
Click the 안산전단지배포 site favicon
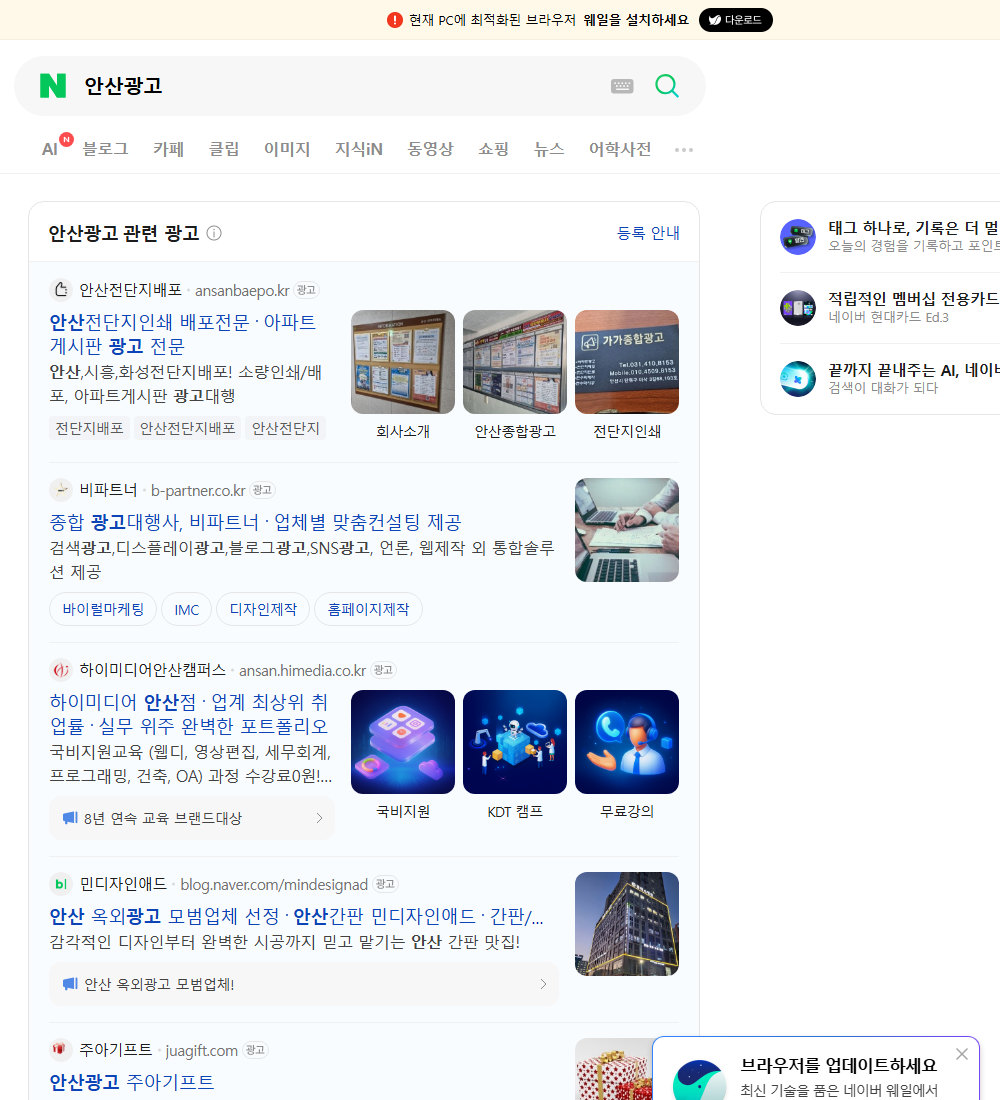coord(61,290)
